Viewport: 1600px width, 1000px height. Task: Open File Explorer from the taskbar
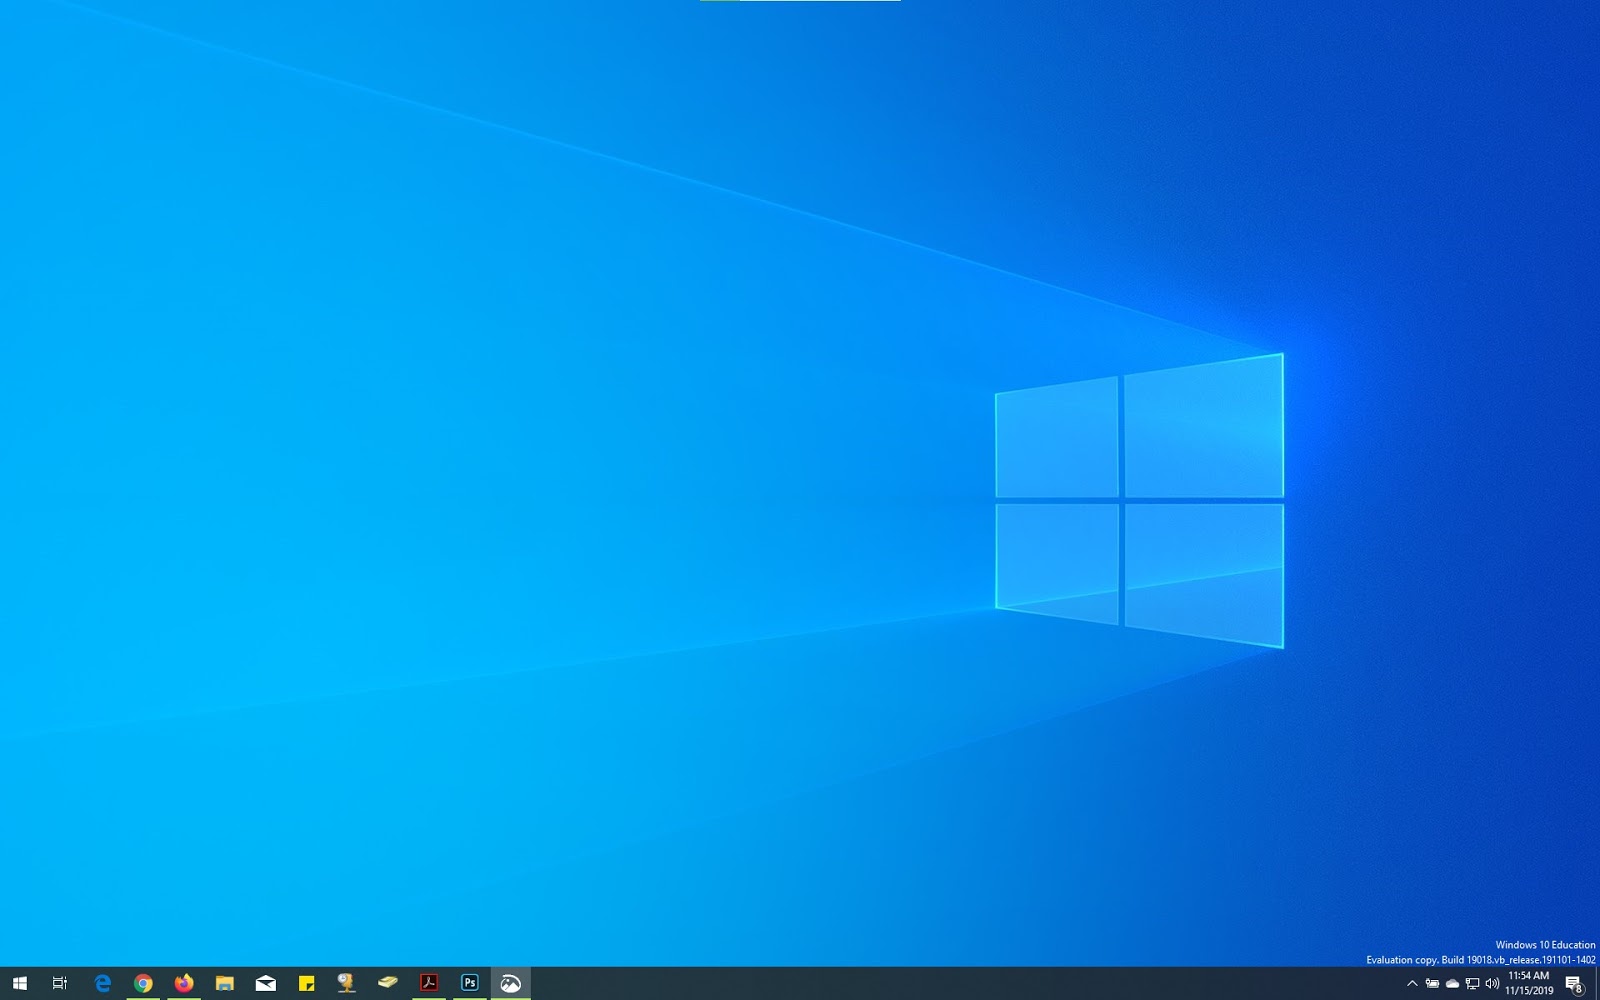(x=225, y=983)
